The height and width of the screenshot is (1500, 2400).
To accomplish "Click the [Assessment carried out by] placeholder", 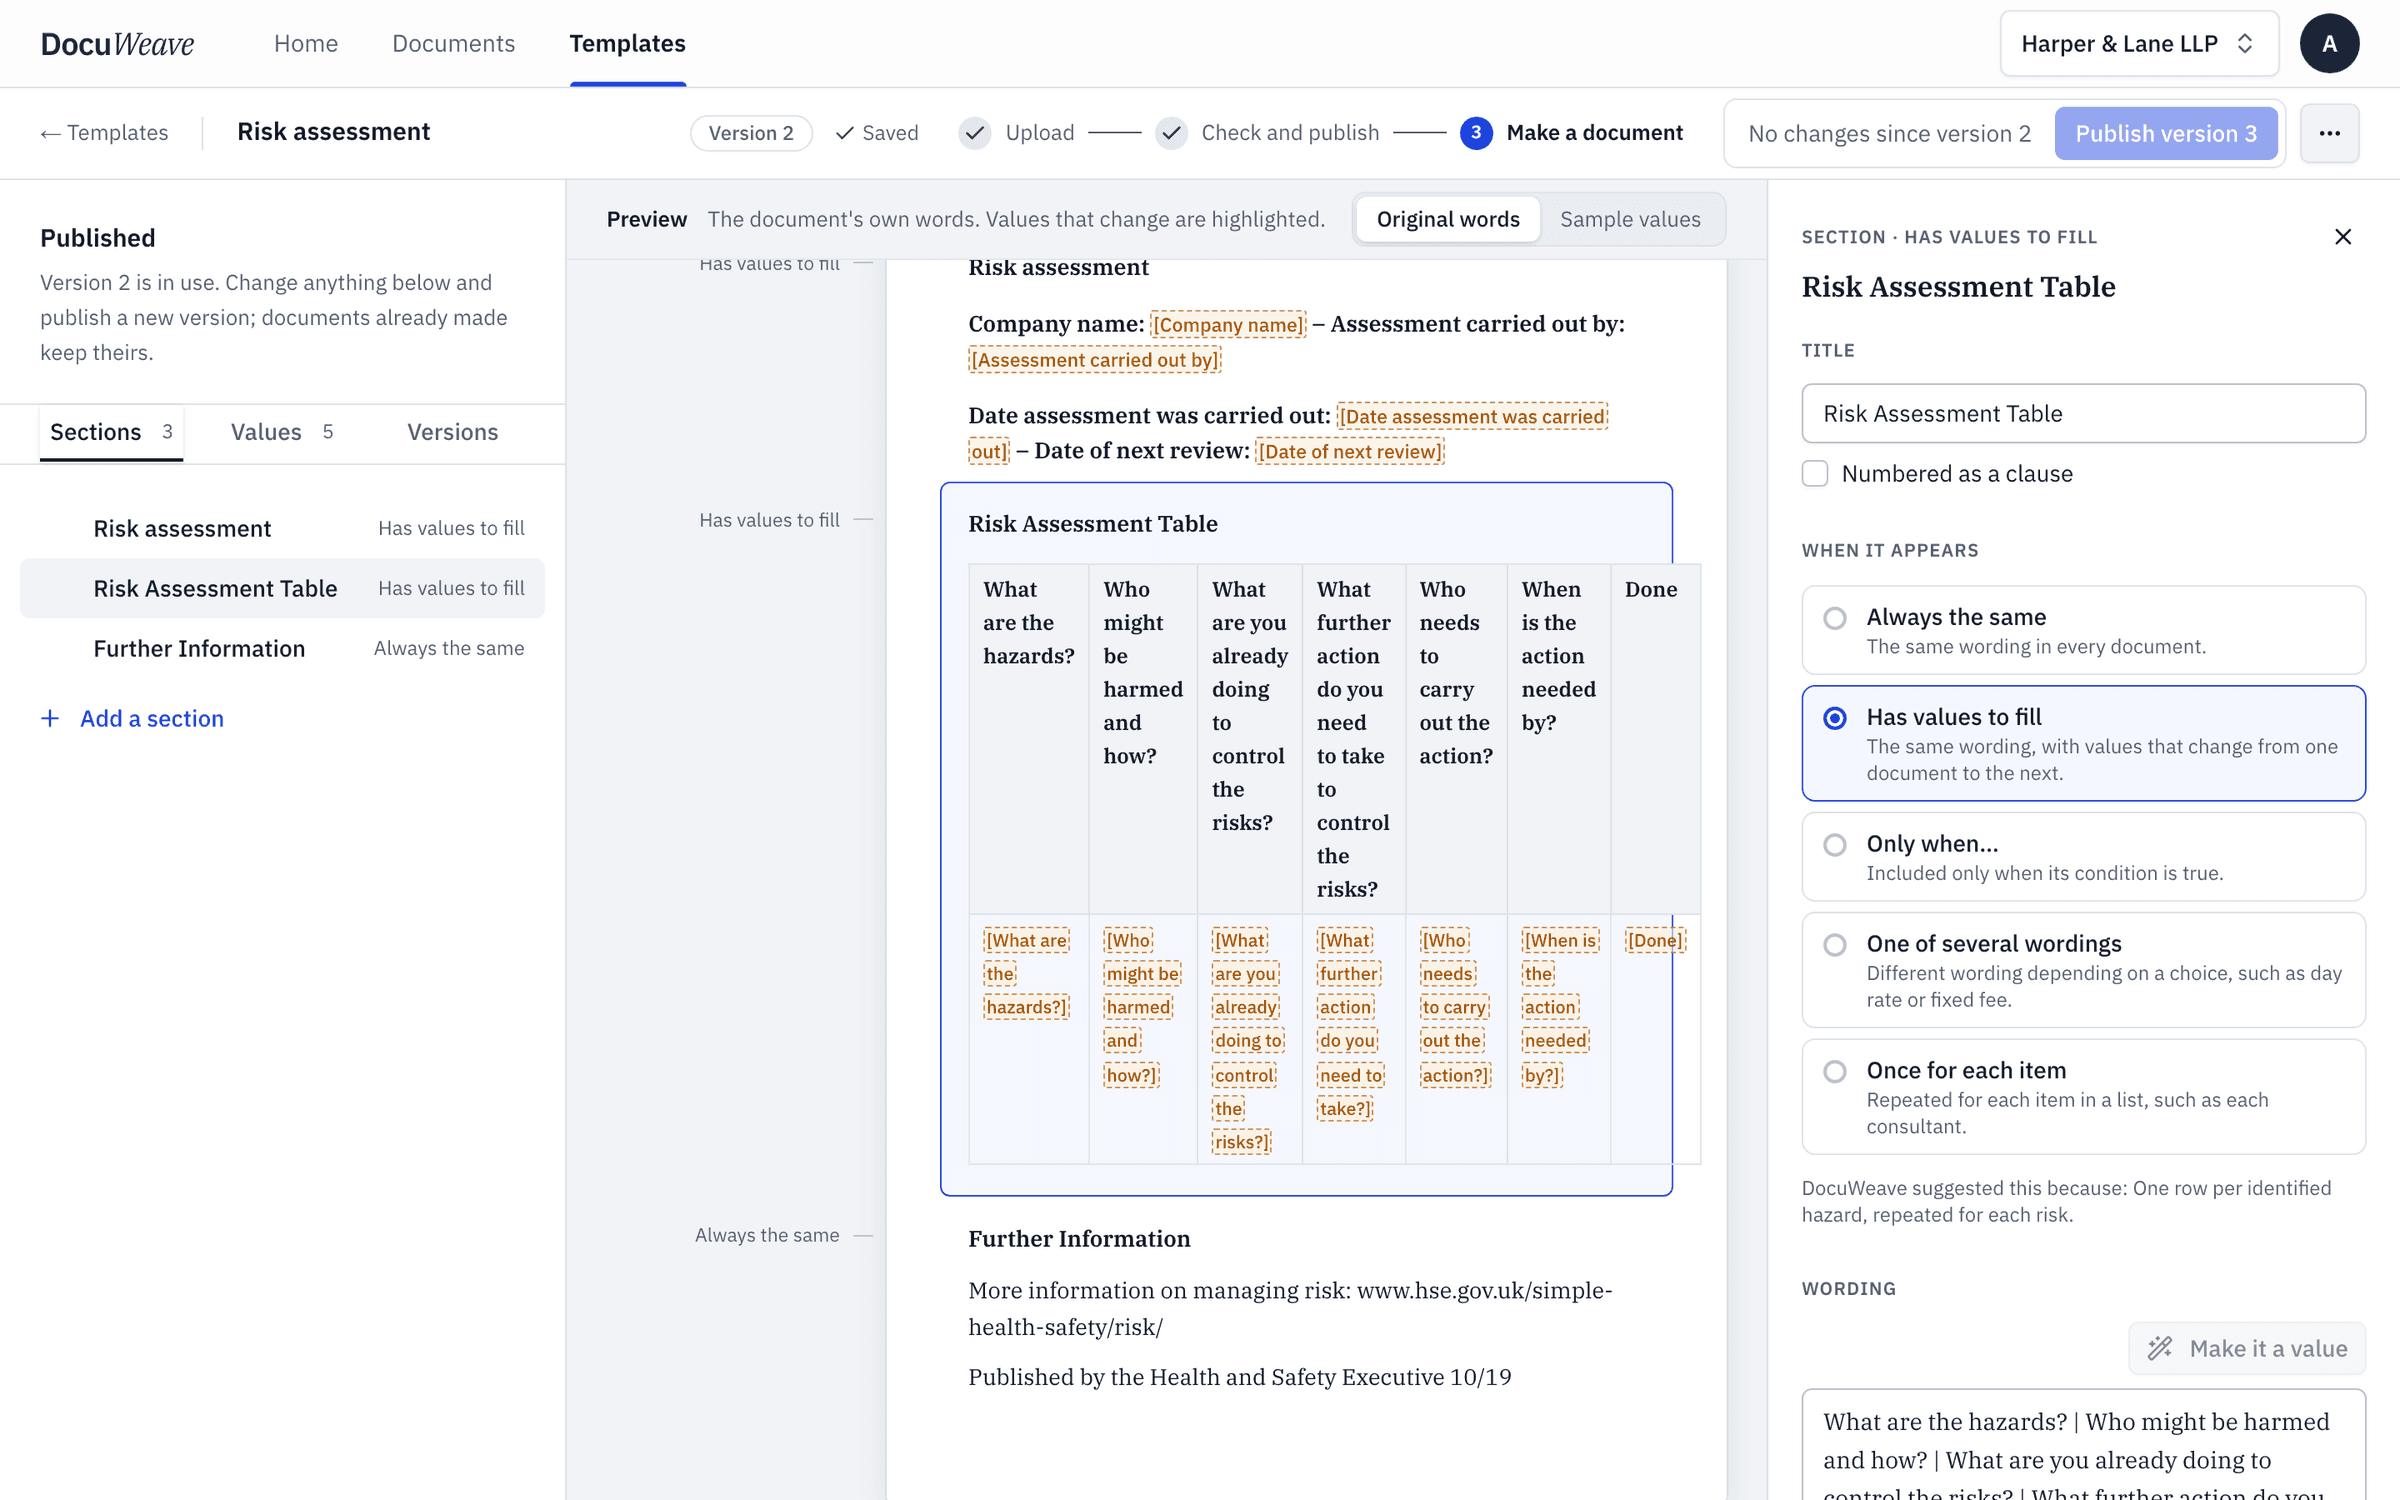I will point(1095,360).
